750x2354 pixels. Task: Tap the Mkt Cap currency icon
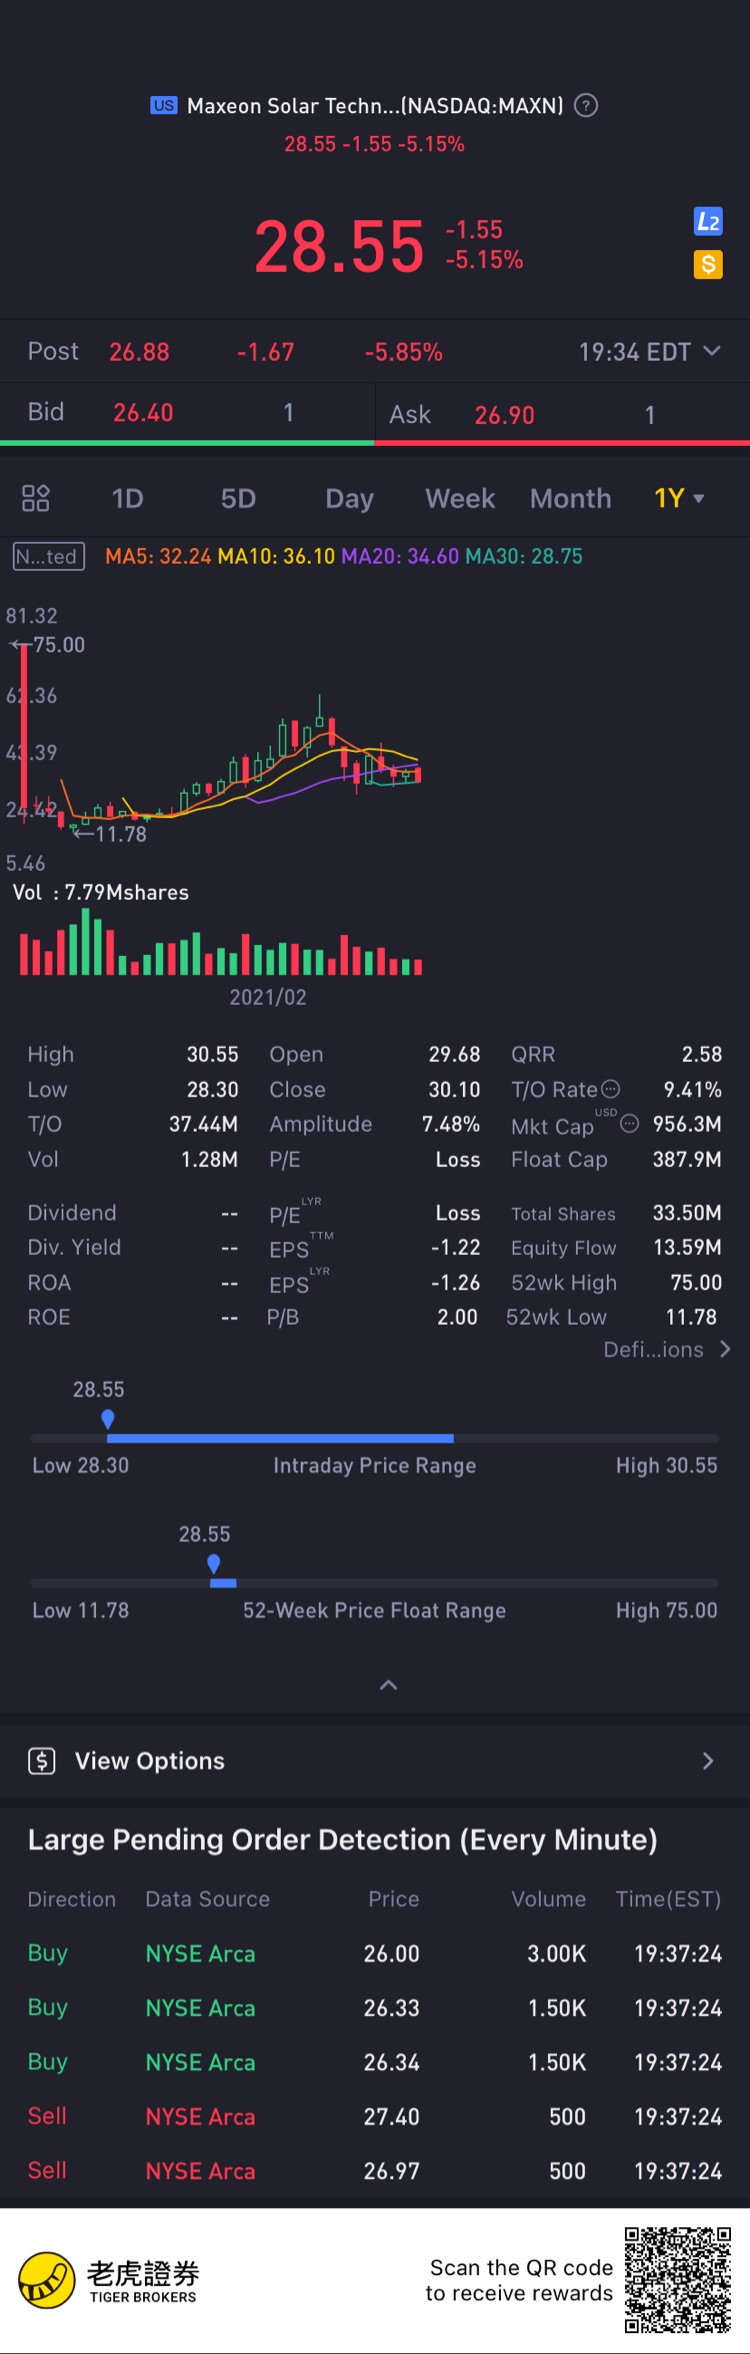click(x=629, y=1123)
